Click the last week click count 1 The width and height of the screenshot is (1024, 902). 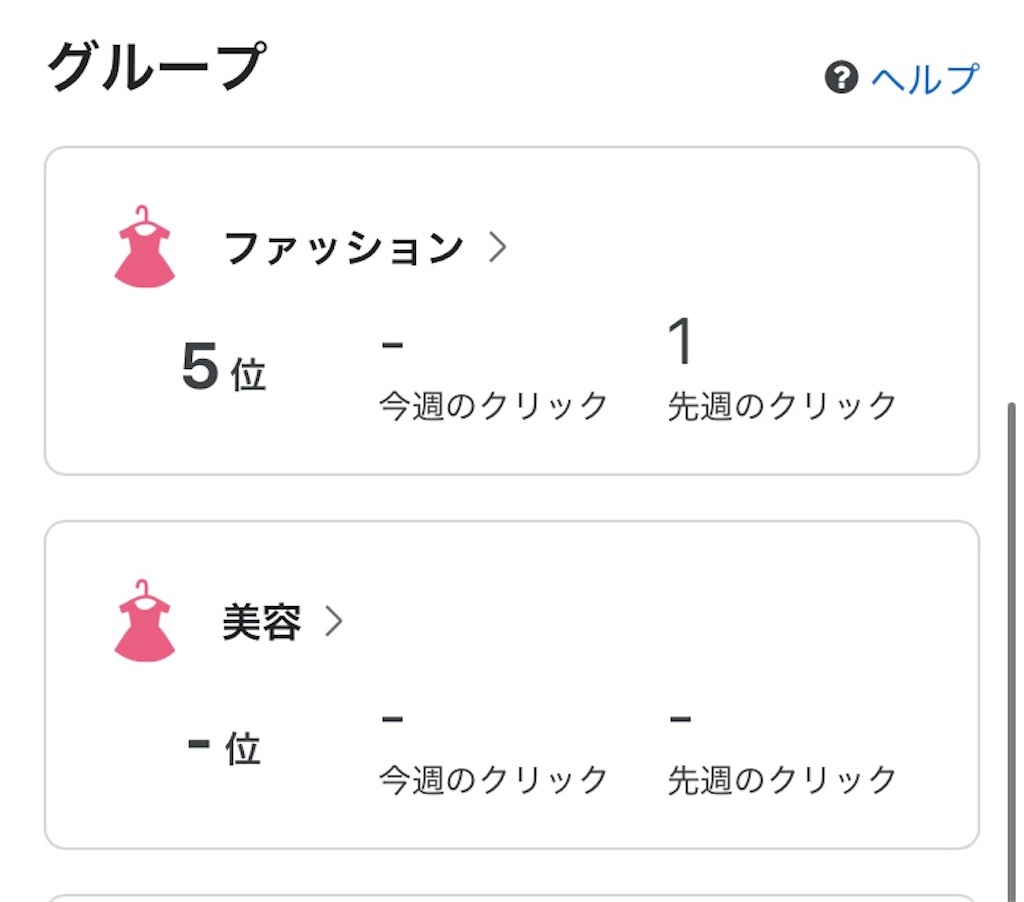[680, 342]
